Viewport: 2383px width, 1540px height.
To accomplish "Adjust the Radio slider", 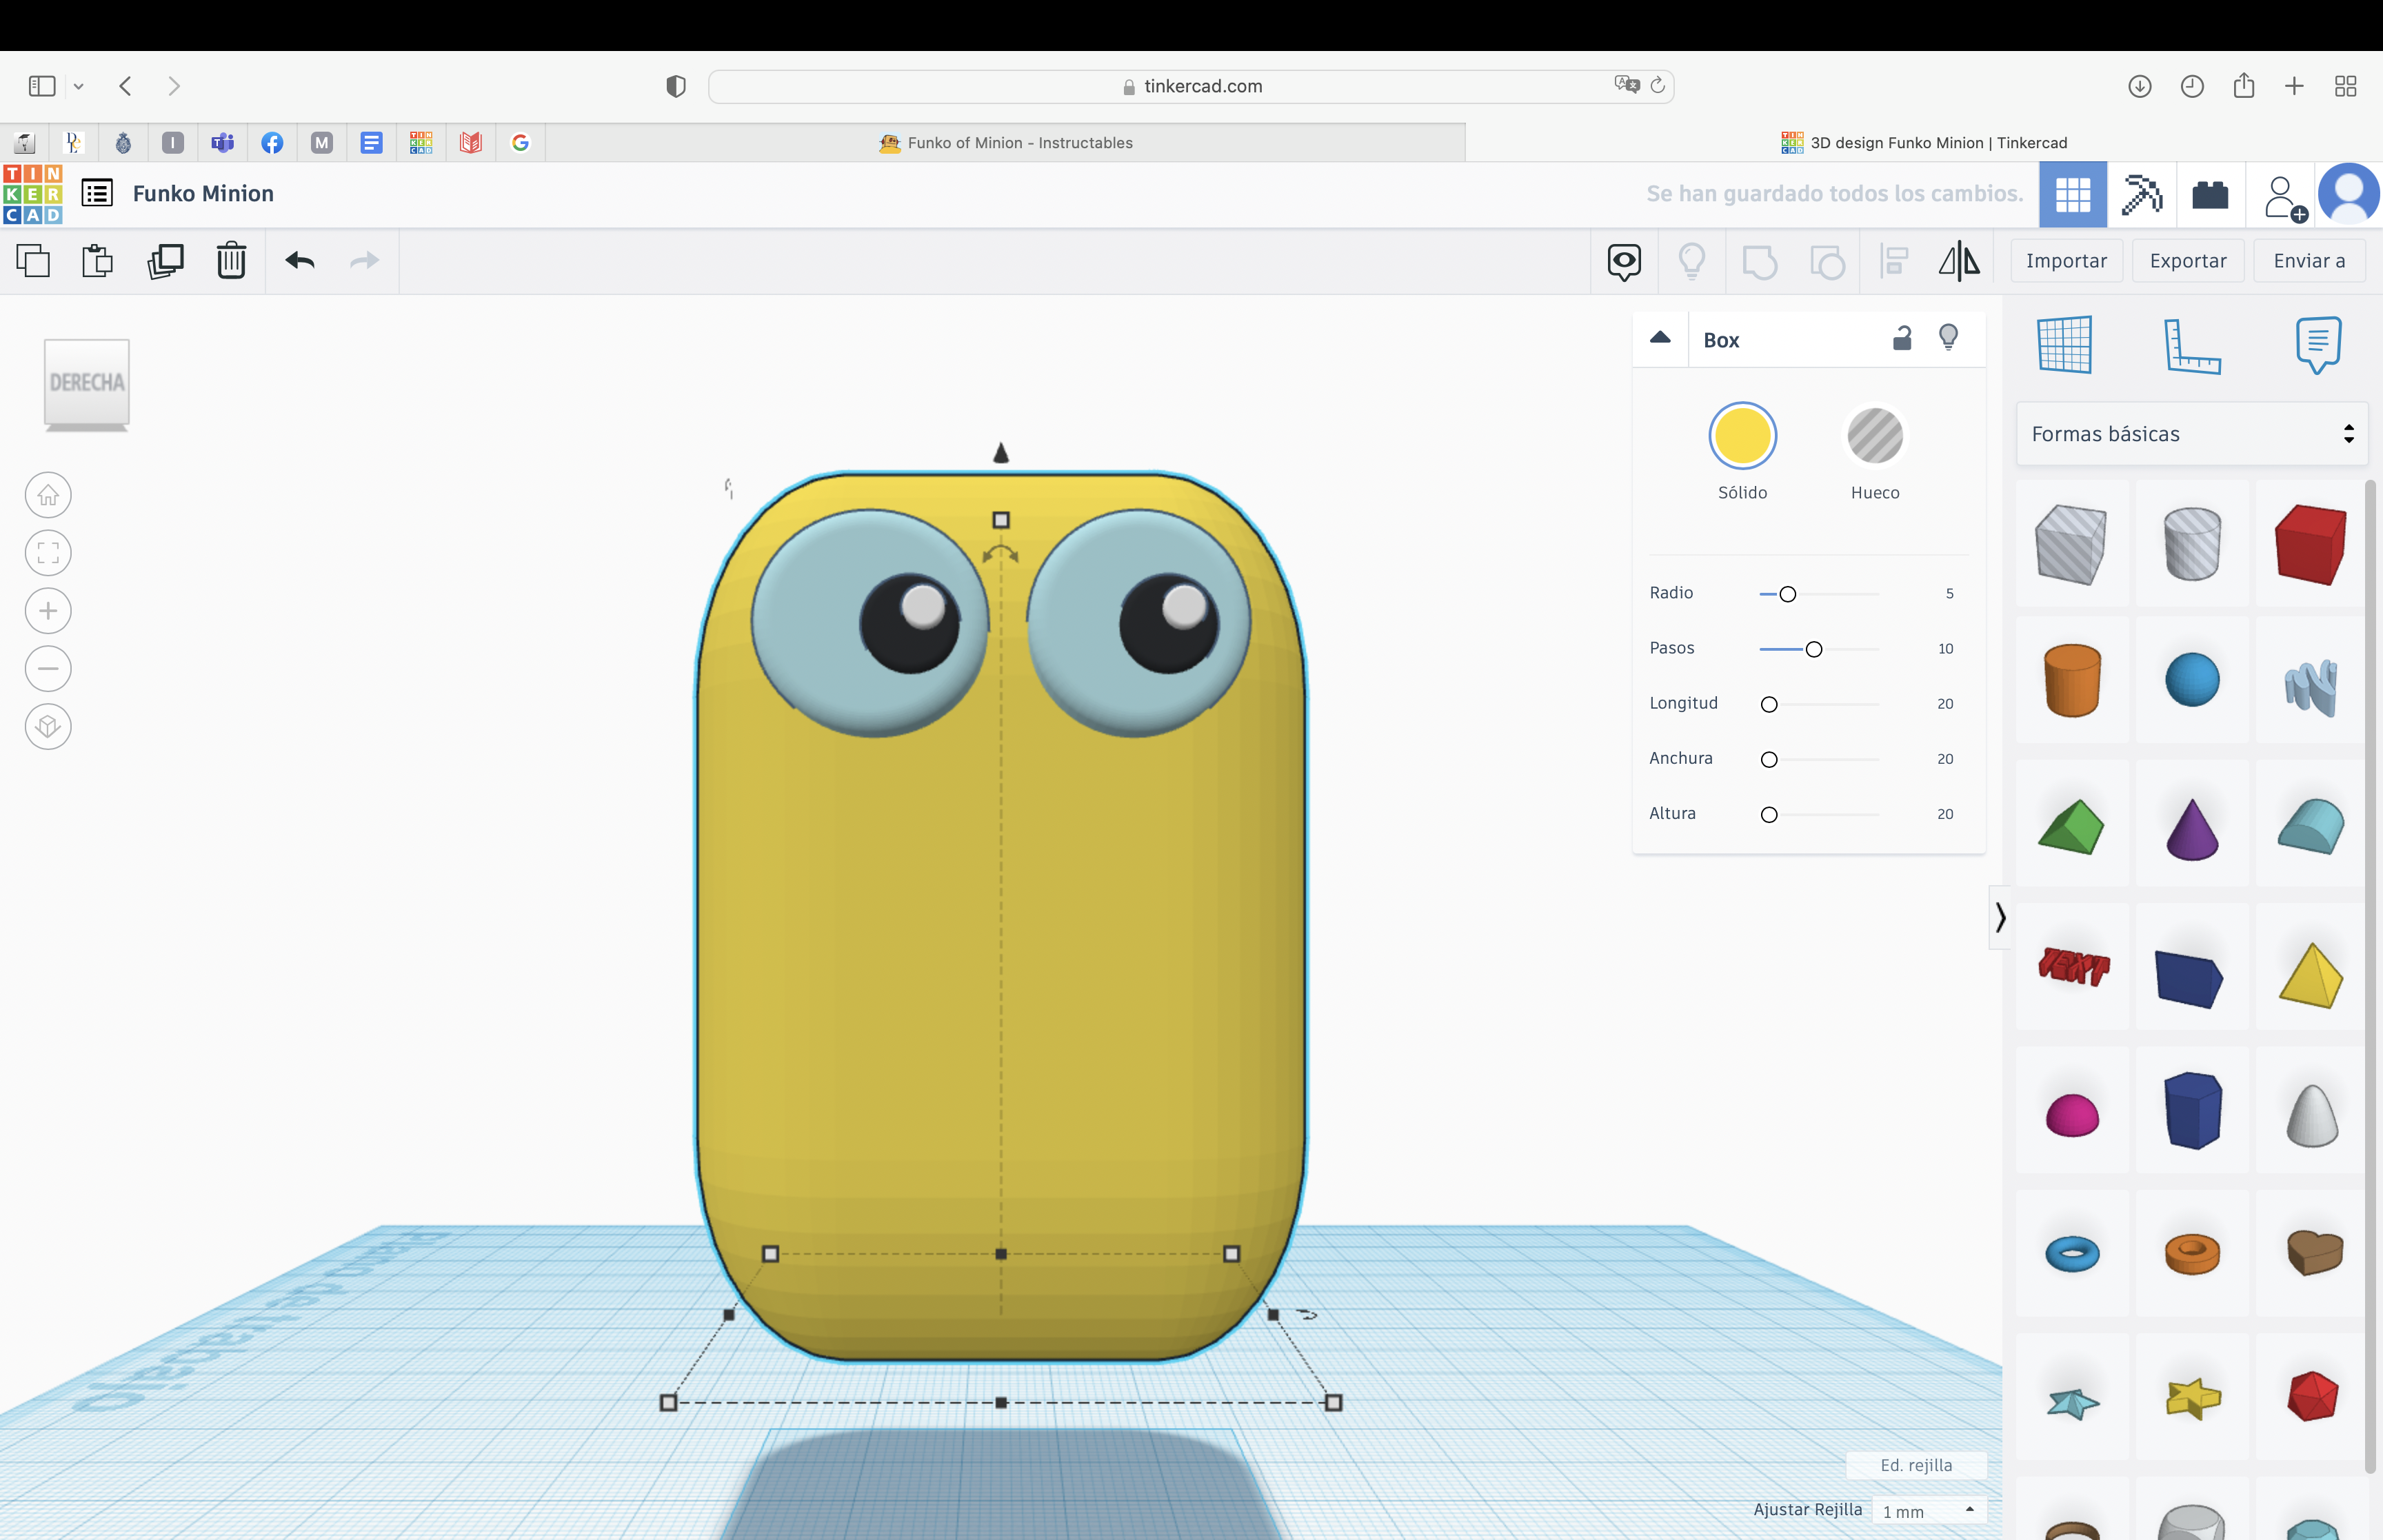I will point(1787,594).
